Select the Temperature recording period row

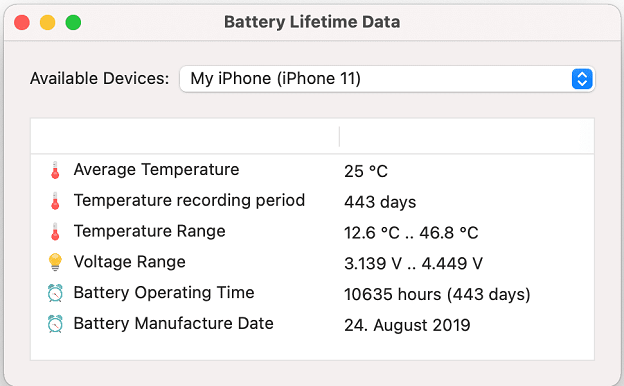[x=312, y=201]
